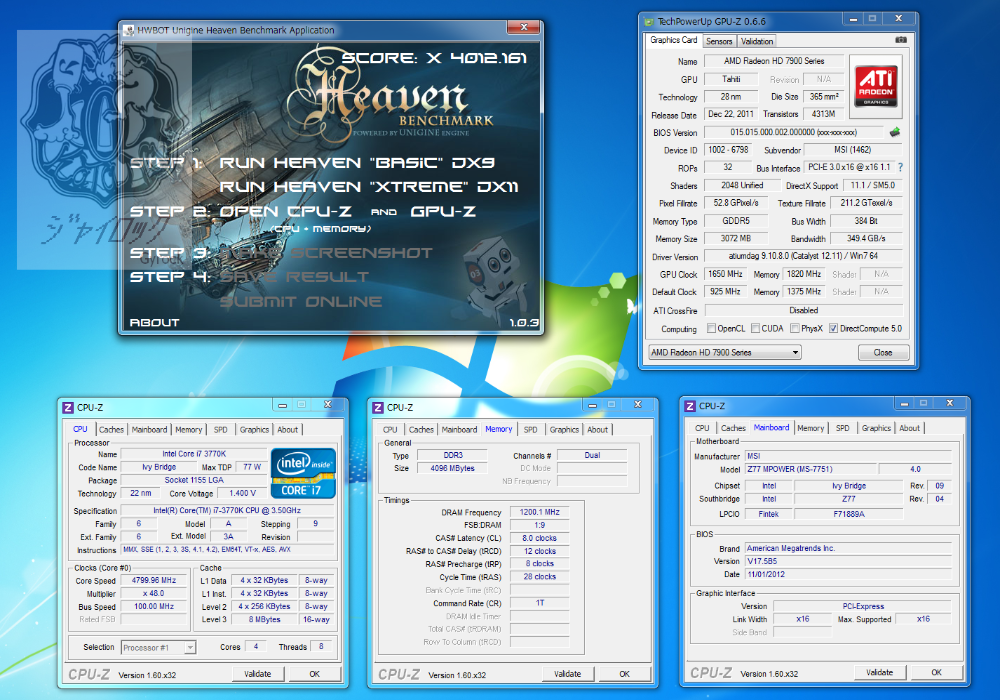Click the BIOS save chip icon in GPU-Z
Viewport: 1000px width, 700px height.
point(895,133)
